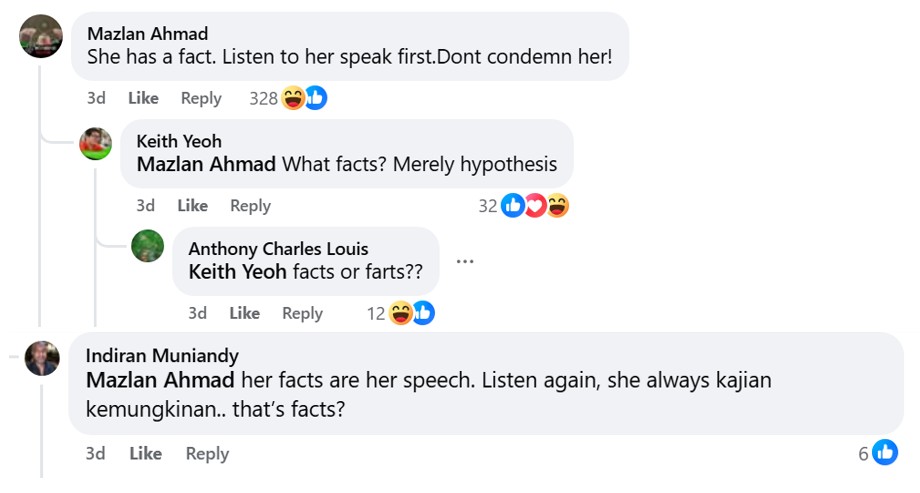Click the 3d timestamp on Mazlan's comment
Image resolution: width=920 pixels, height=493 pixels.
pos(96,98)
